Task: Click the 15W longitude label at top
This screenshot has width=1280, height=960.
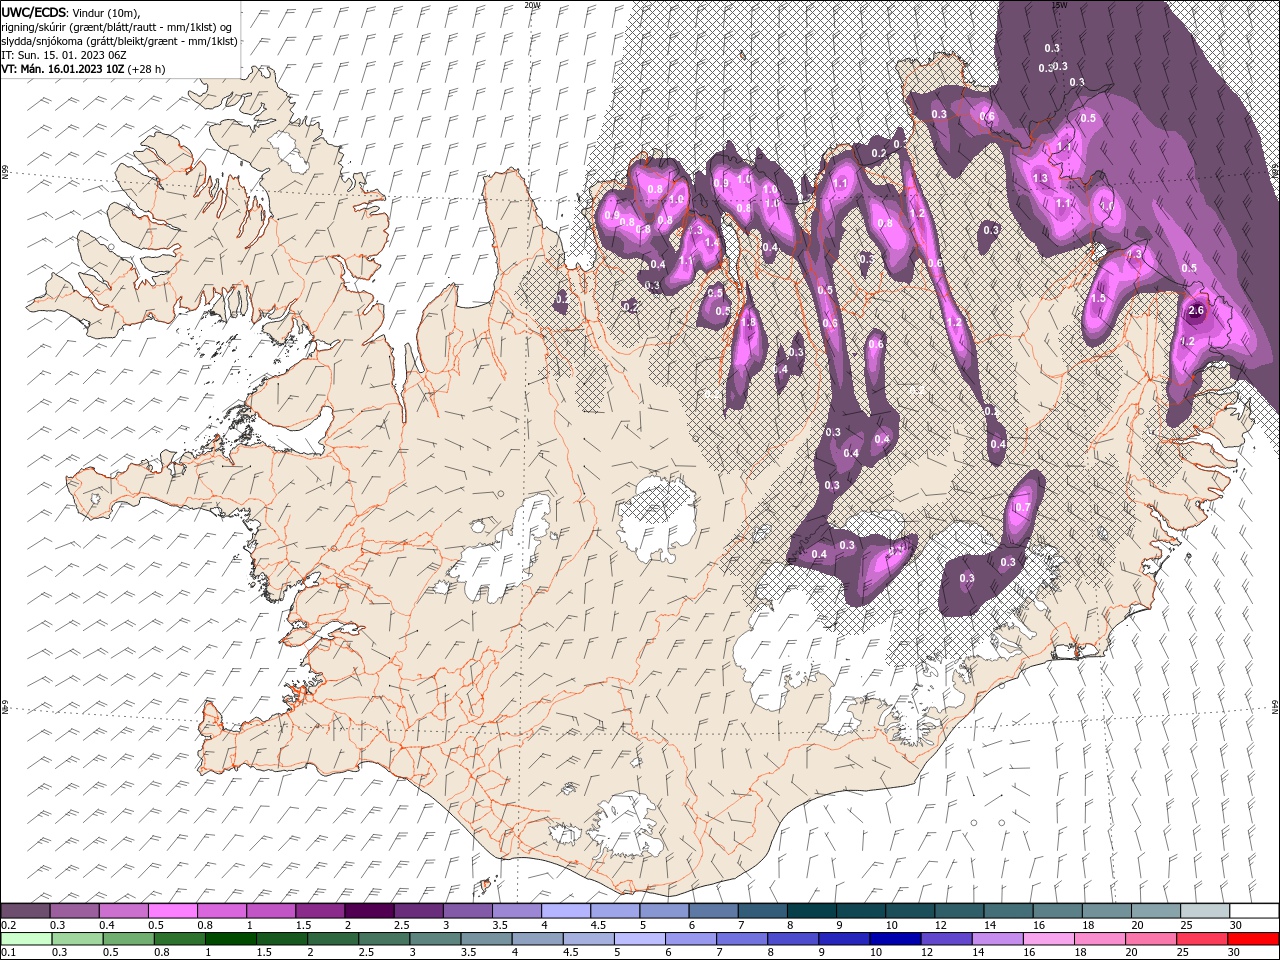Action: pos(1059,5)
